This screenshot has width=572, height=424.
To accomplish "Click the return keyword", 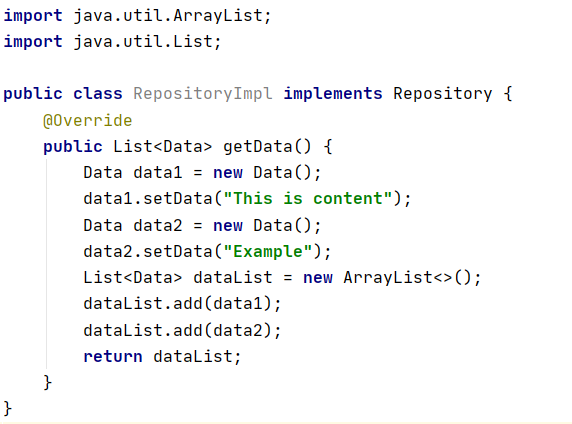I will click(x=113, y=356).
